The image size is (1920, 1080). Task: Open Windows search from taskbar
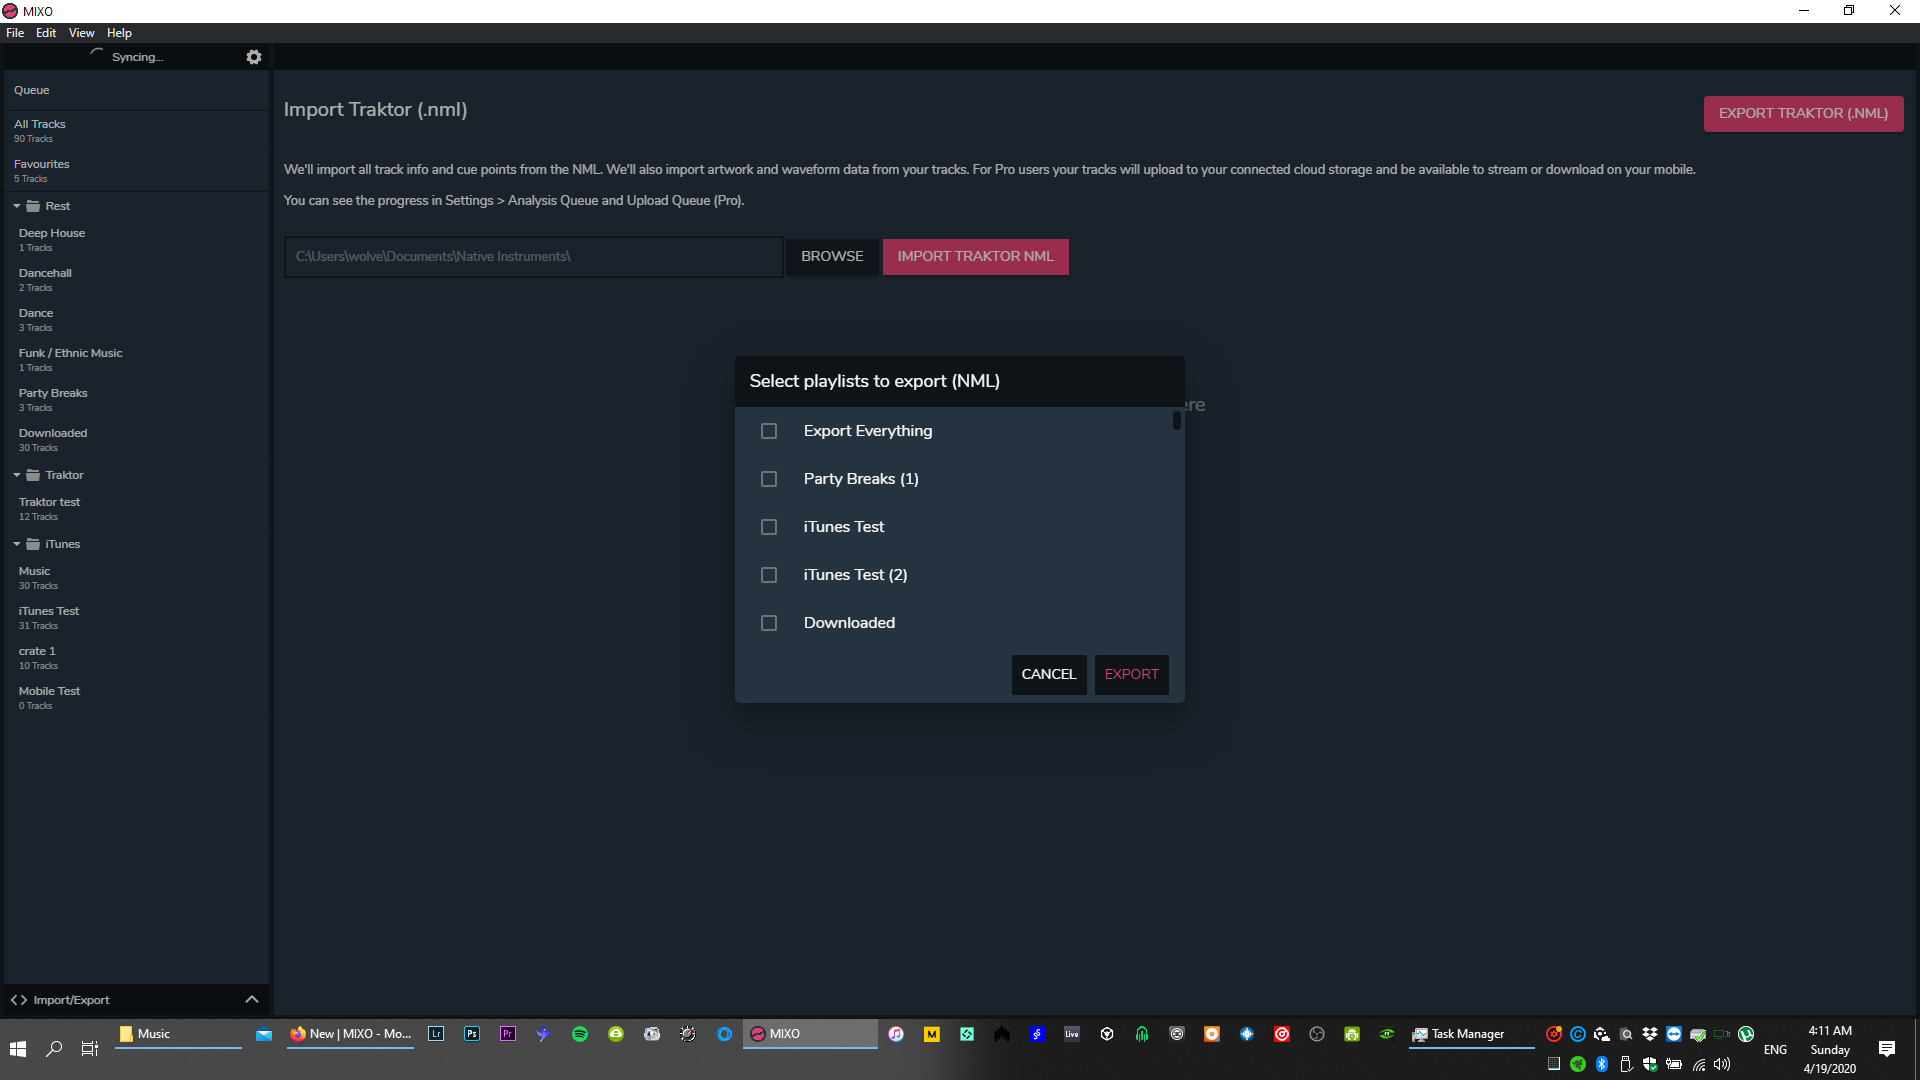tap(55, 1049)
